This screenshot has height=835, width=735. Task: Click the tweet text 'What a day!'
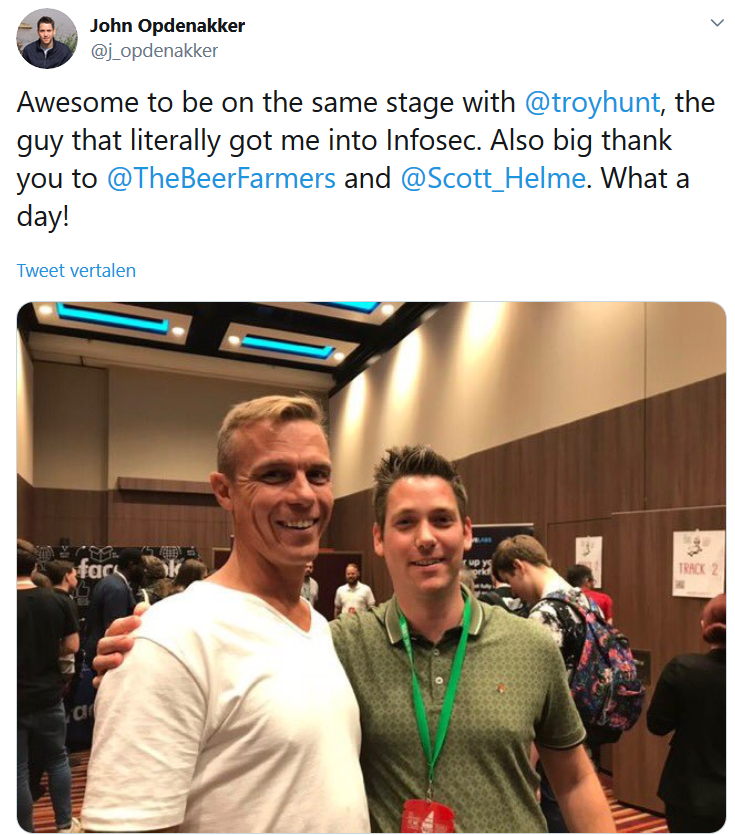(x=645, y=178)
